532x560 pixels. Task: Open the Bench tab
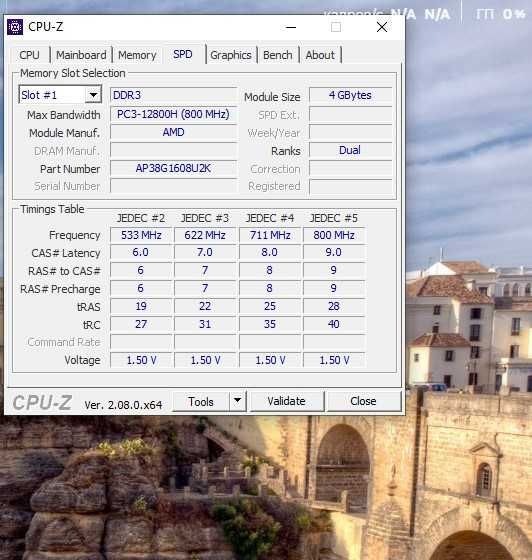click(277, 55)
